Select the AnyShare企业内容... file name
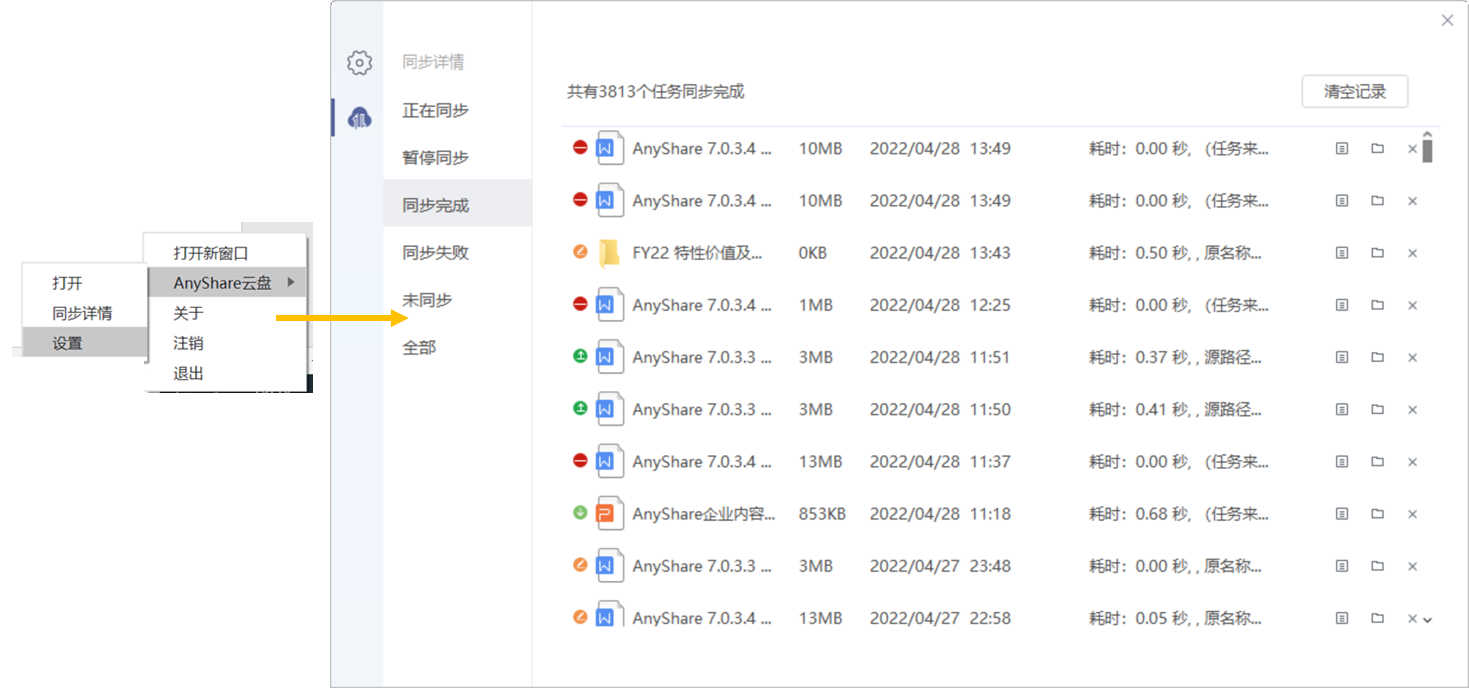 [x=703, y=514]
